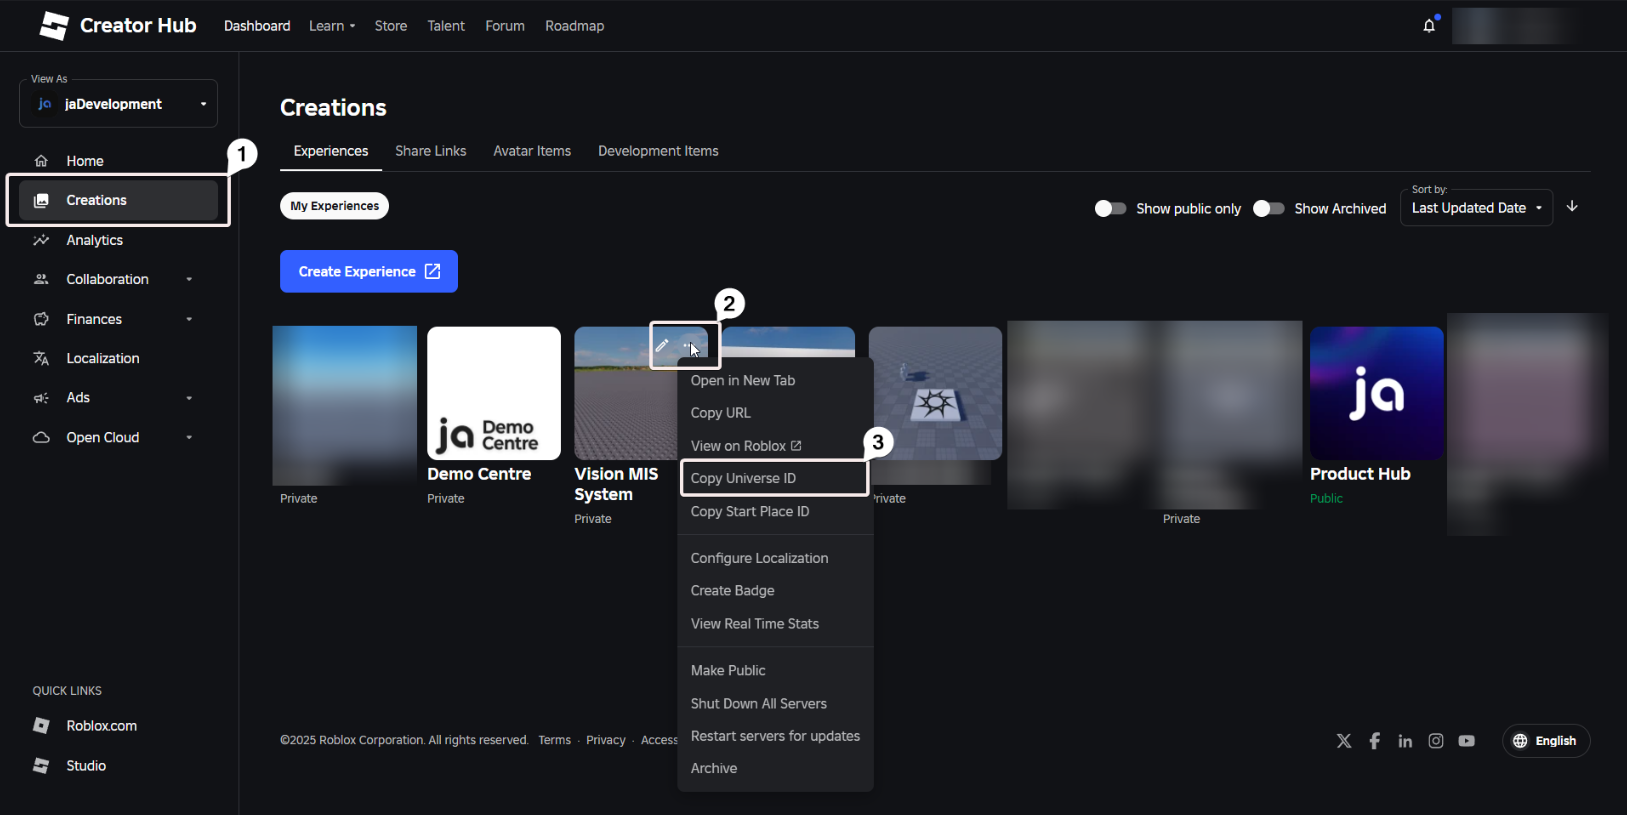Open the notifications bell
Viewport: 1627px width, 815px height.
[1429, 26]
